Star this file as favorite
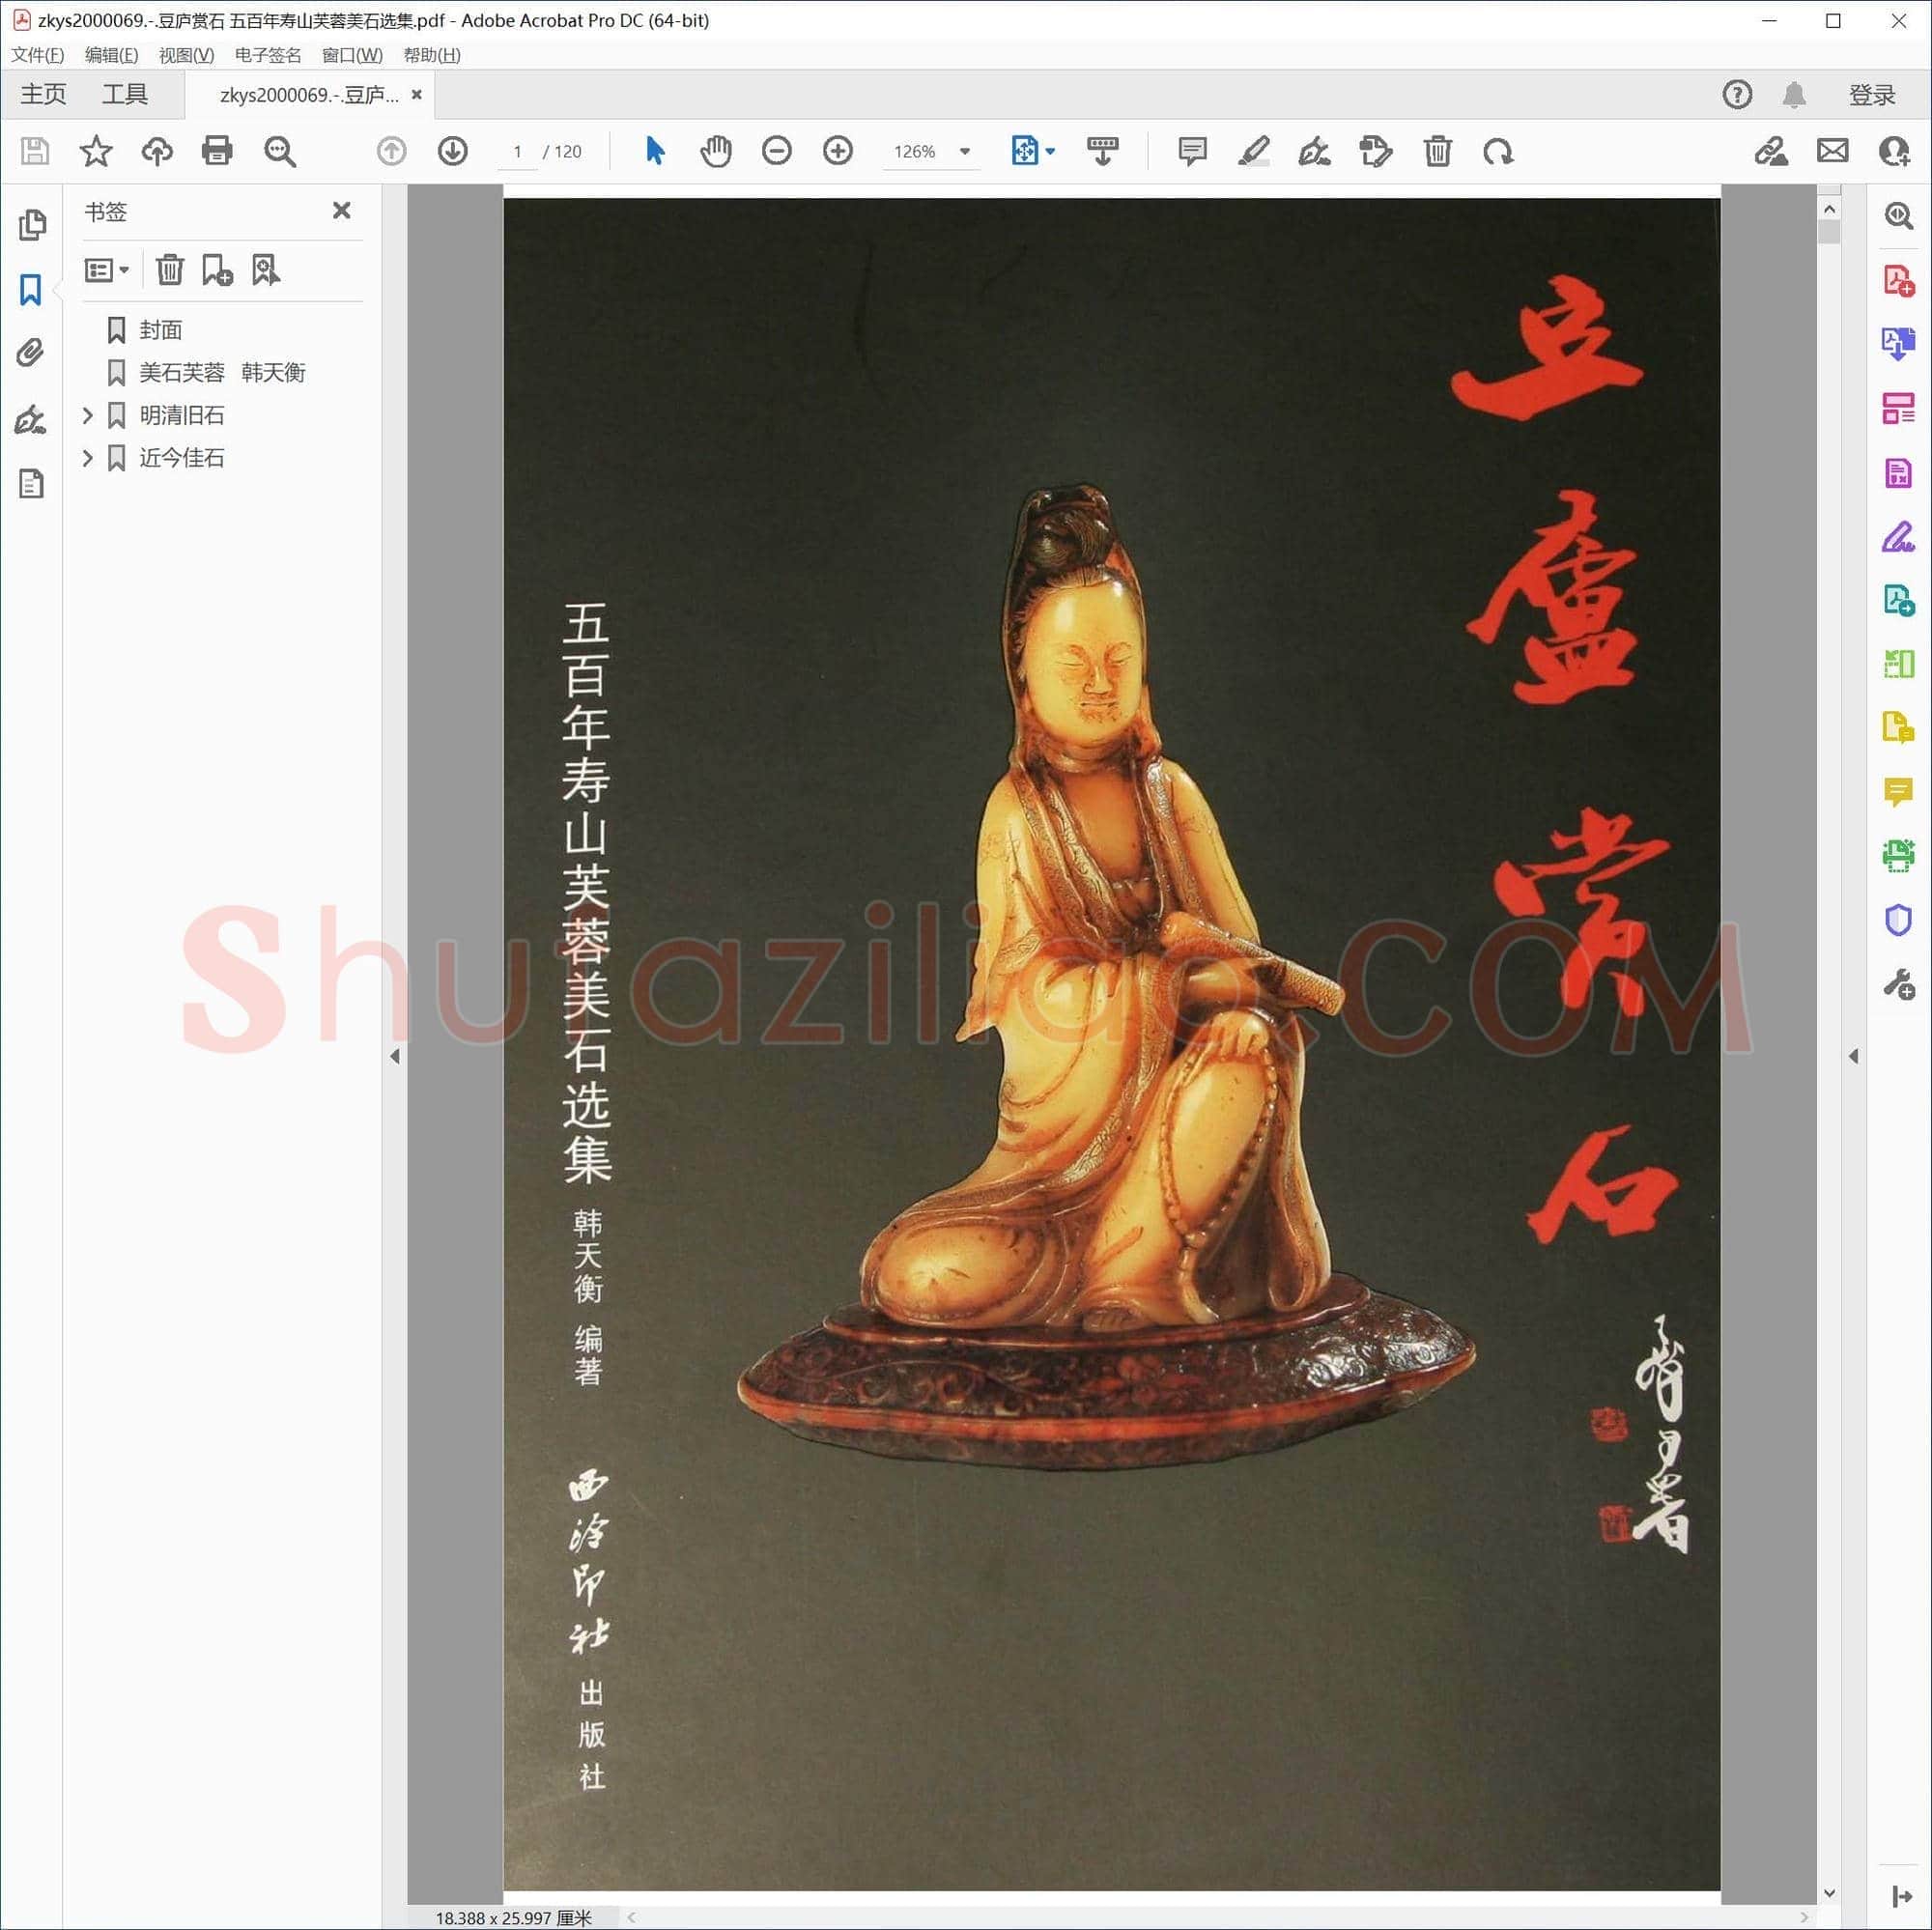 point(96,151)
